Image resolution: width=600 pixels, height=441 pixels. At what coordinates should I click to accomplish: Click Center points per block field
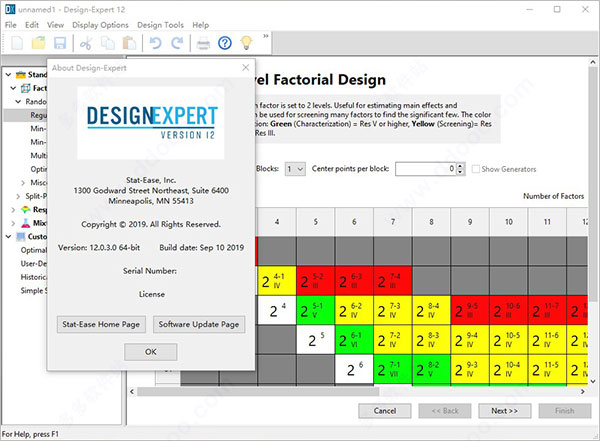pos(426,169)
